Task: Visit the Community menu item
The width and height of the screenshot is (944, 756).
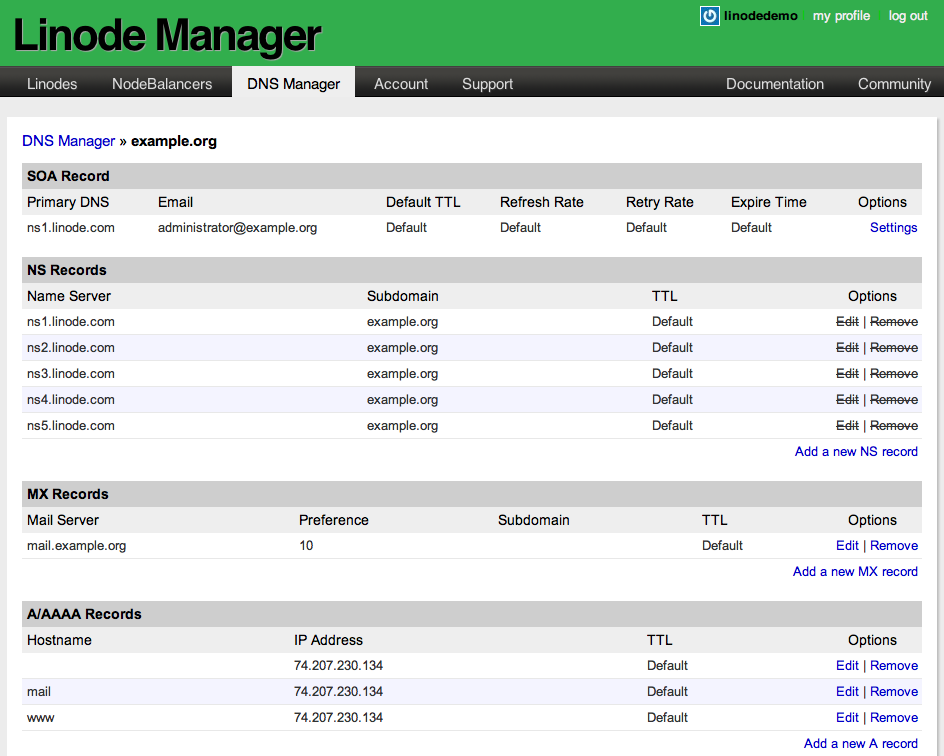Action: point(894,84)
